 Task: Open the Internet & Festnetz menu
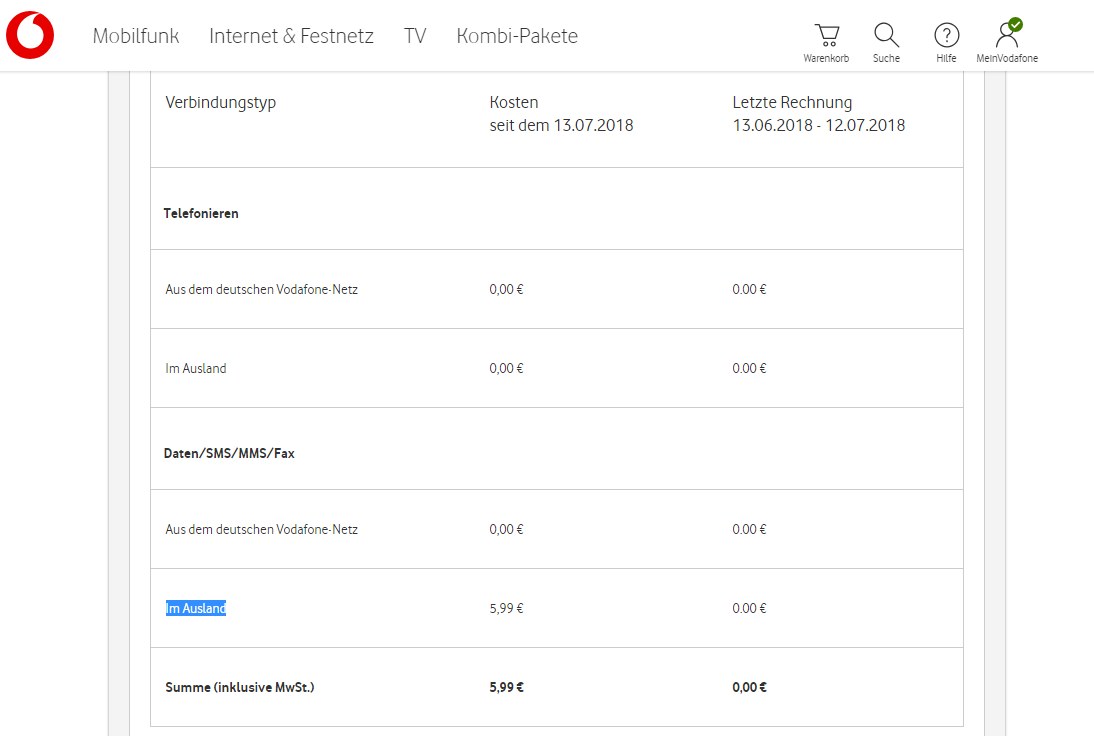click(291, 36)
